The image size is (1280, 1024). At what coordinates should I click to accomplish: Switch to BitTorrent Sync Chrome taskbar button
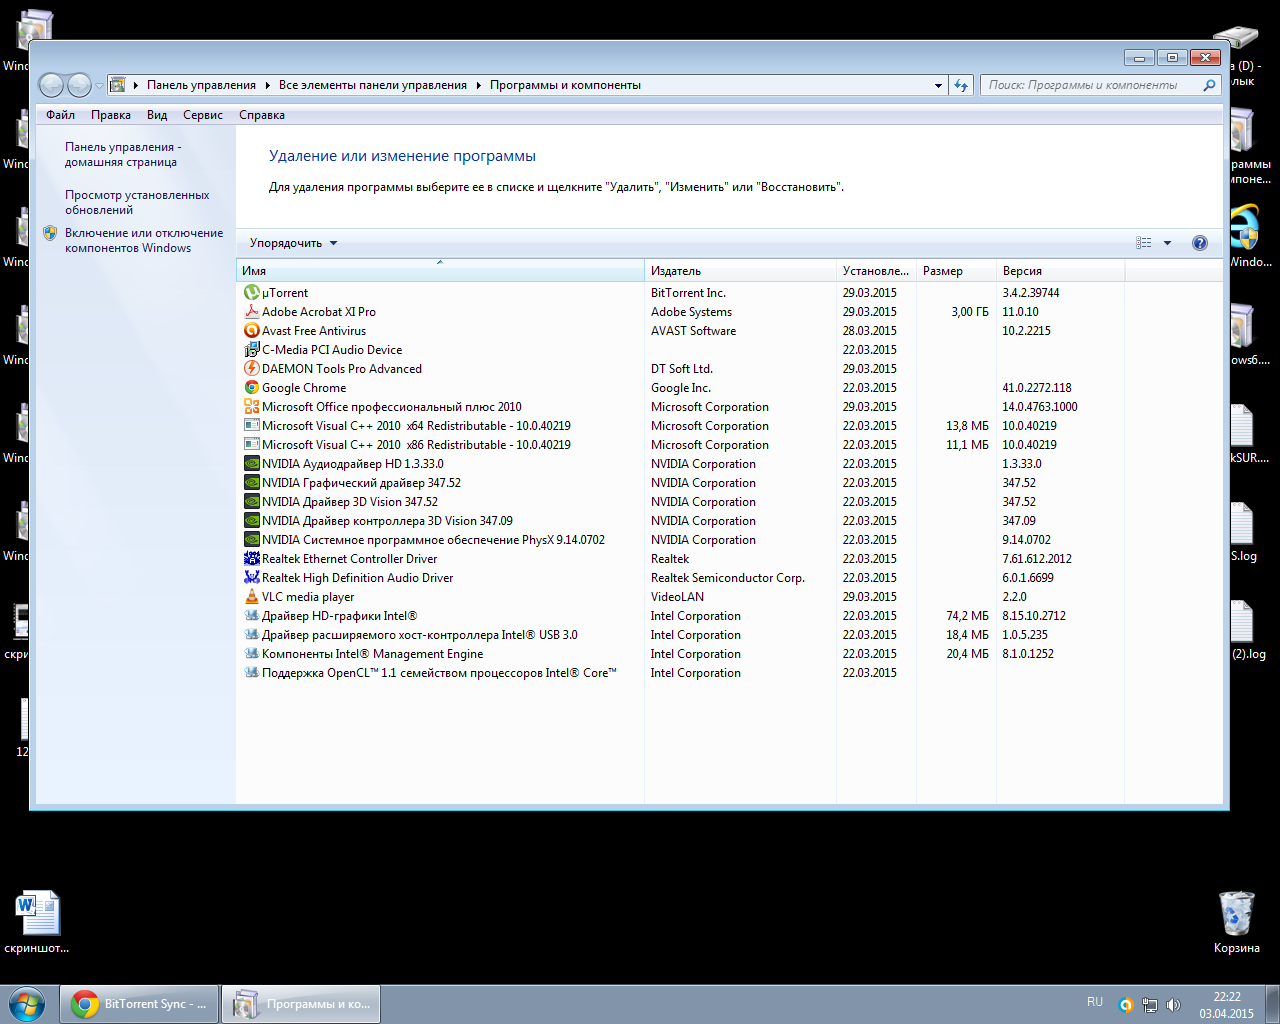(x=139, y=1004)
